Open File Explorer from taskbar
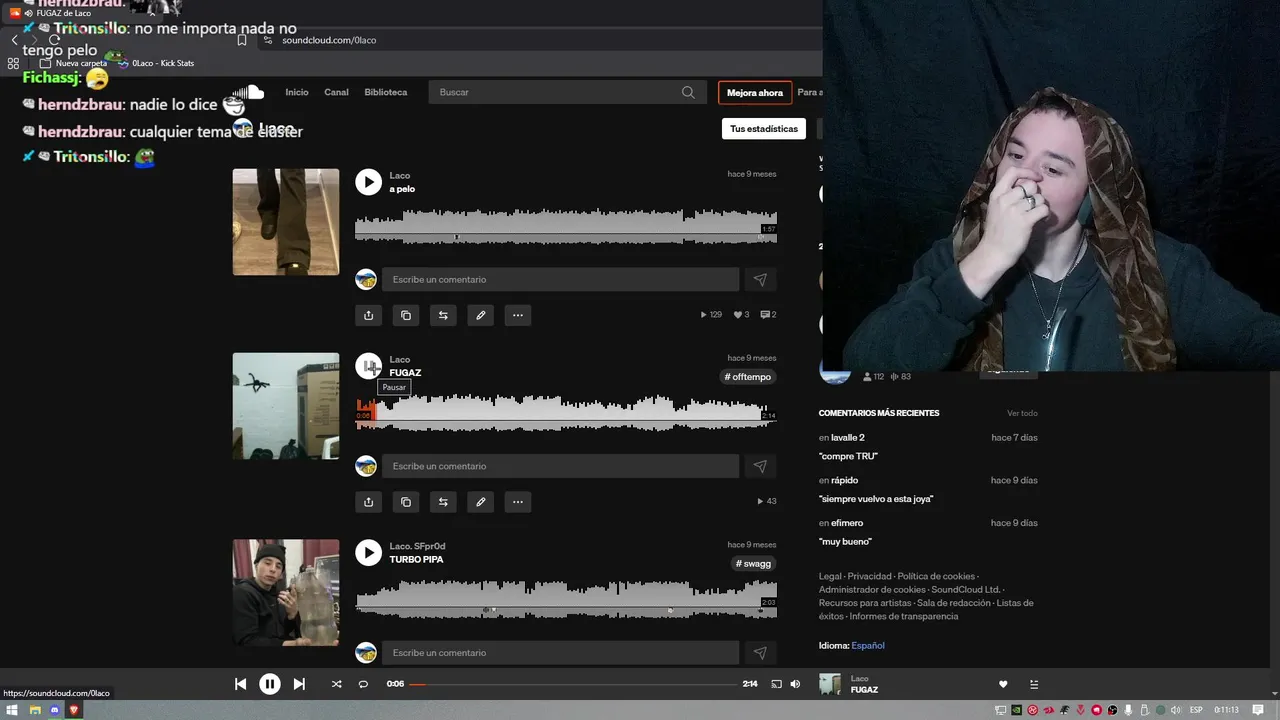 pyautogui.click(x=35, y=710)
